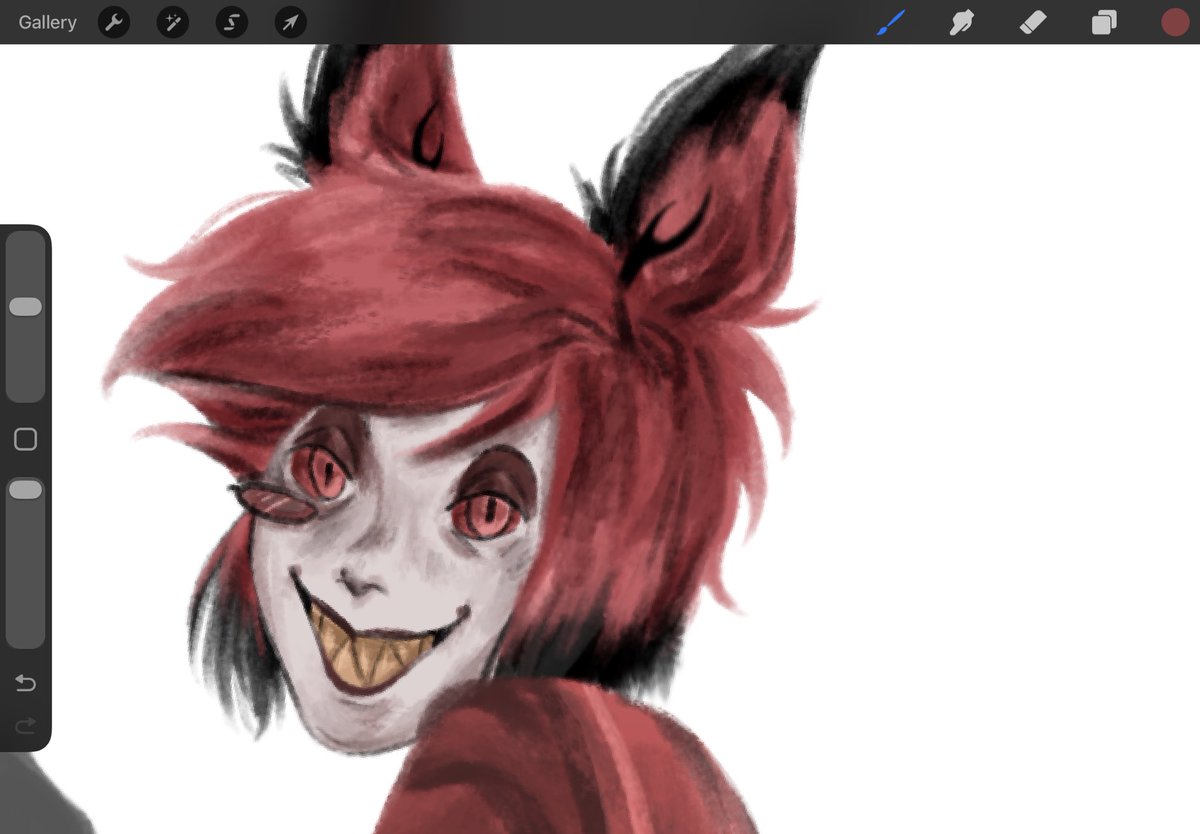Redo the last undone action

[x=25, y=724]
